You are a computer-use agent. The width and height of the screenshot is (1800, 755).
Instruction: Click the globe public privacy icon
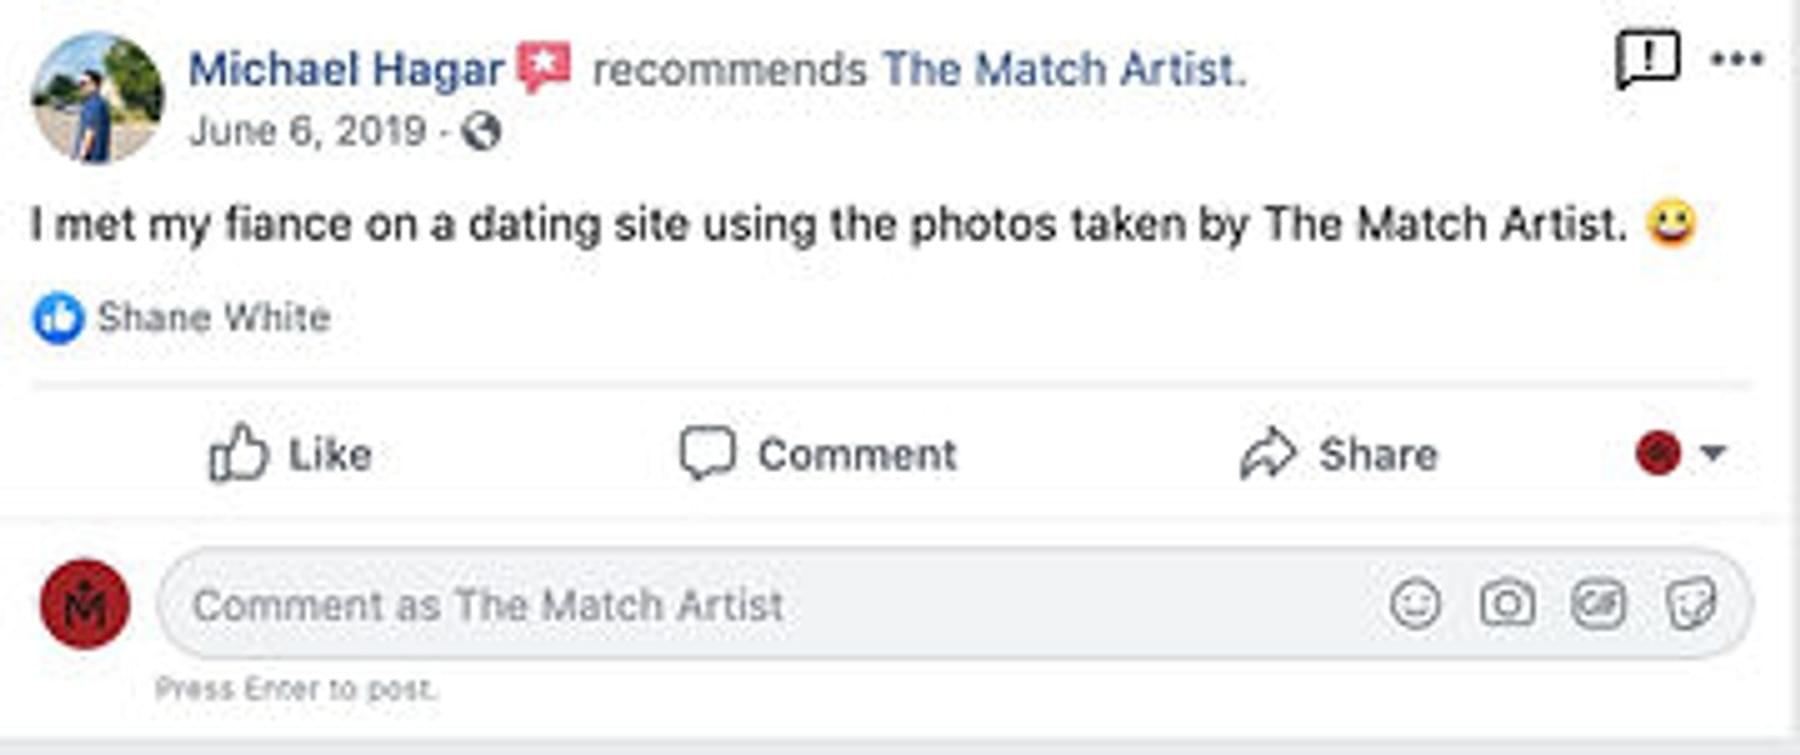pos(481,131)
